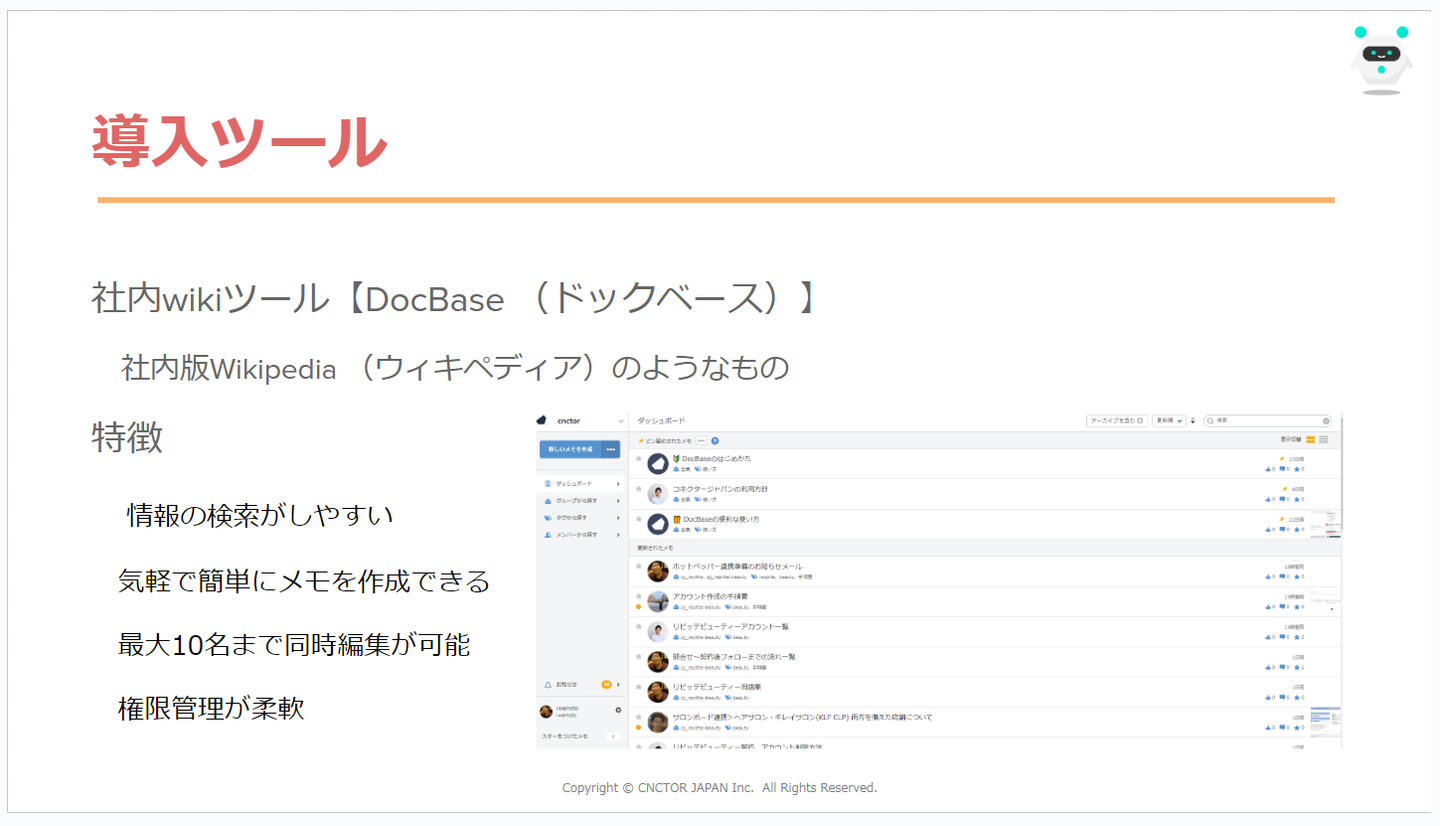Star the DocBaseの便利な使い方 memo
This screenshot has height=826, width=1440.
pos(639,519)
